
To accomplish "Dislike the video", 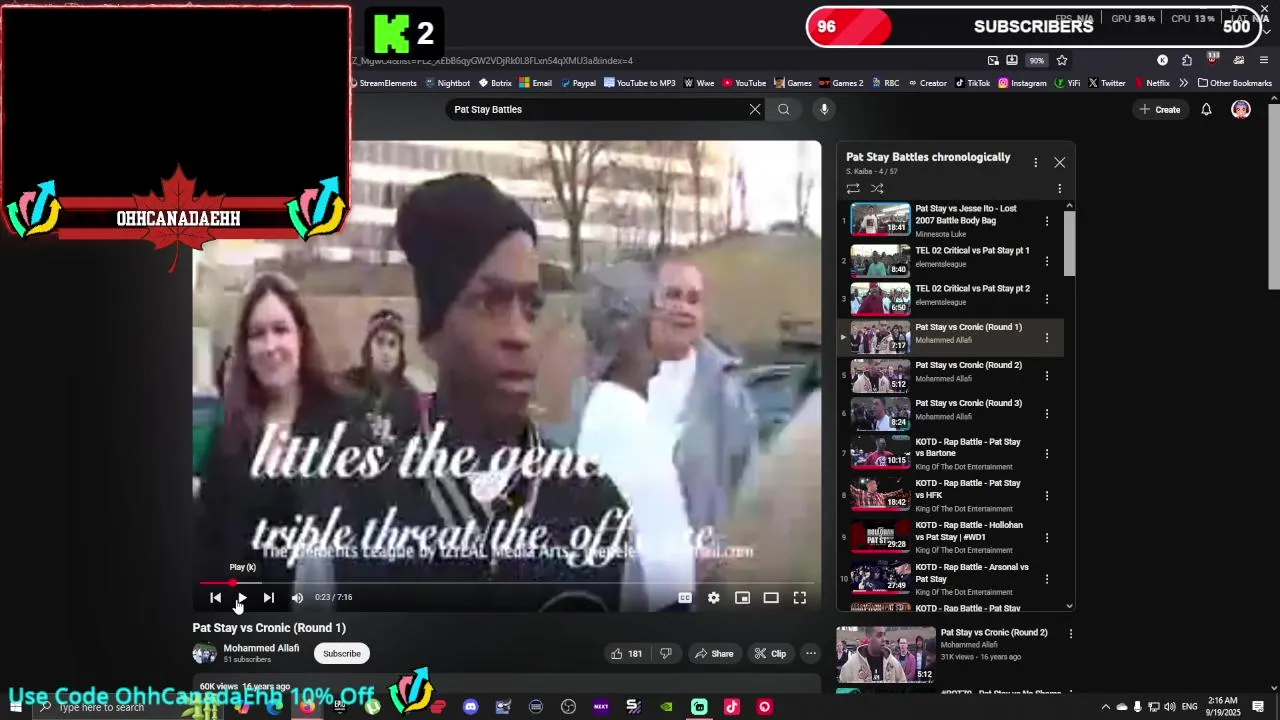I will tap(666, 654).
